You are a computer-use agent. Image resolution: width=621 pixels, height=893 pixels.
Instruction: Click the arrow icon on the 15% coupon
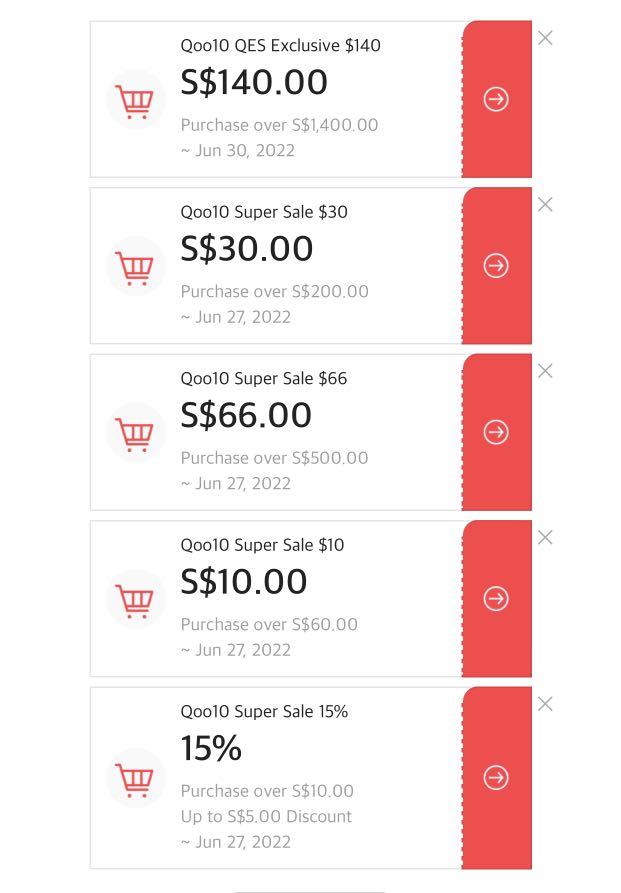point(495,777)
